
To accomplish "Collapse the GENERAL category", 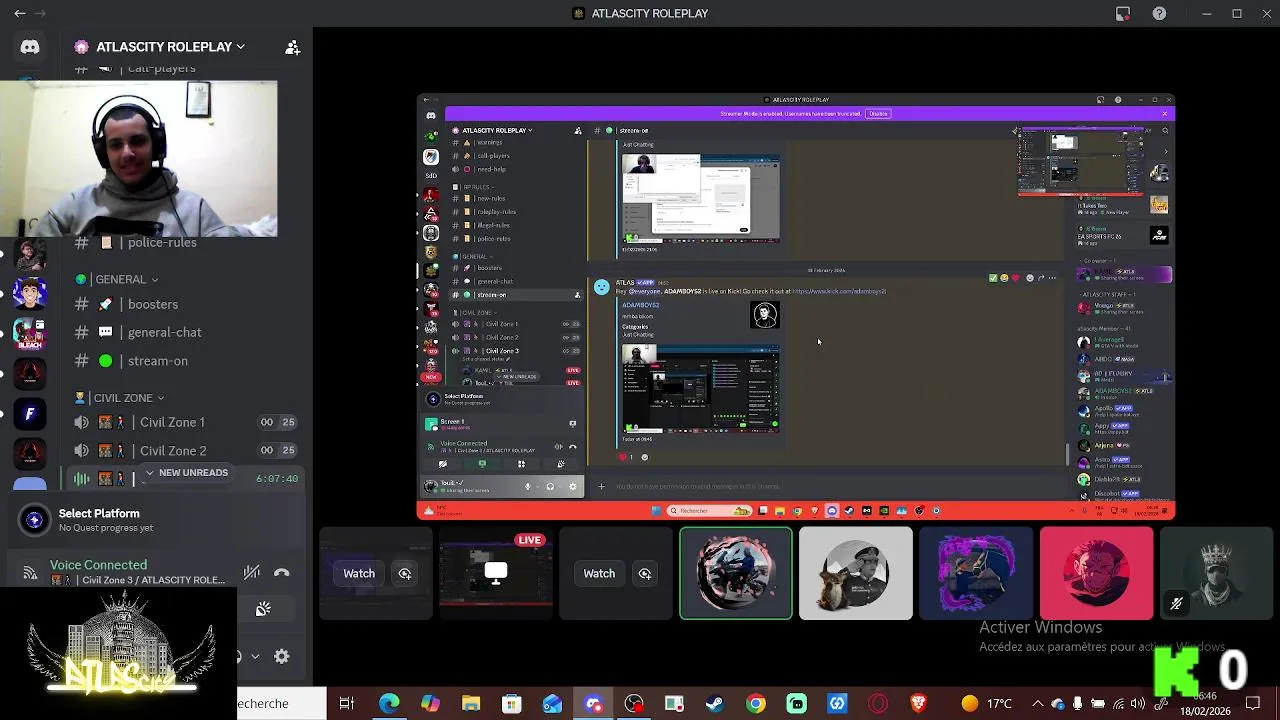I will click(x=120, y=279).
